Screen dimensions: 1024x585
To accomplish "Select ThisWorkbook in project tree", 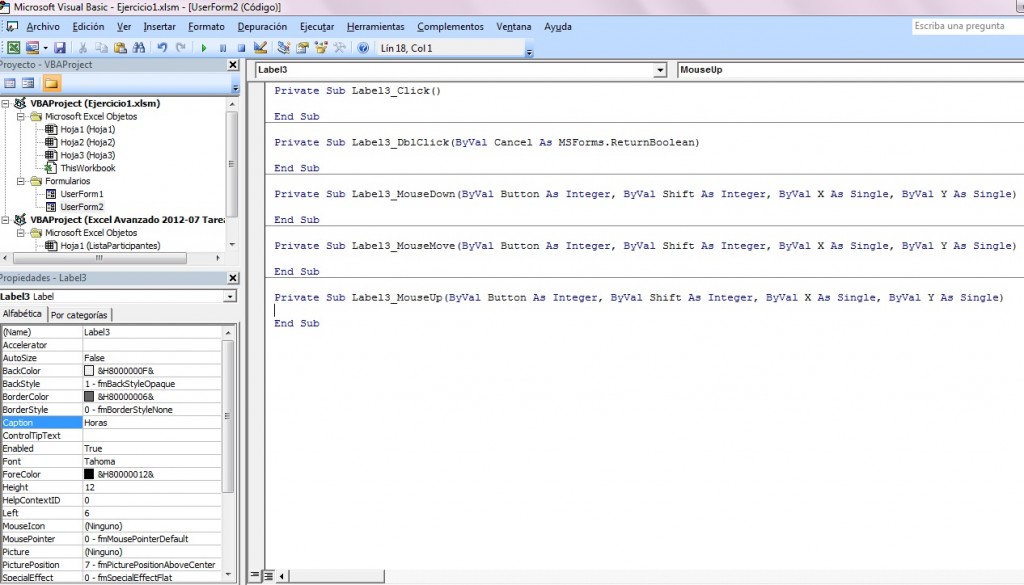I will pyautogui.click(x=88, y=168).
